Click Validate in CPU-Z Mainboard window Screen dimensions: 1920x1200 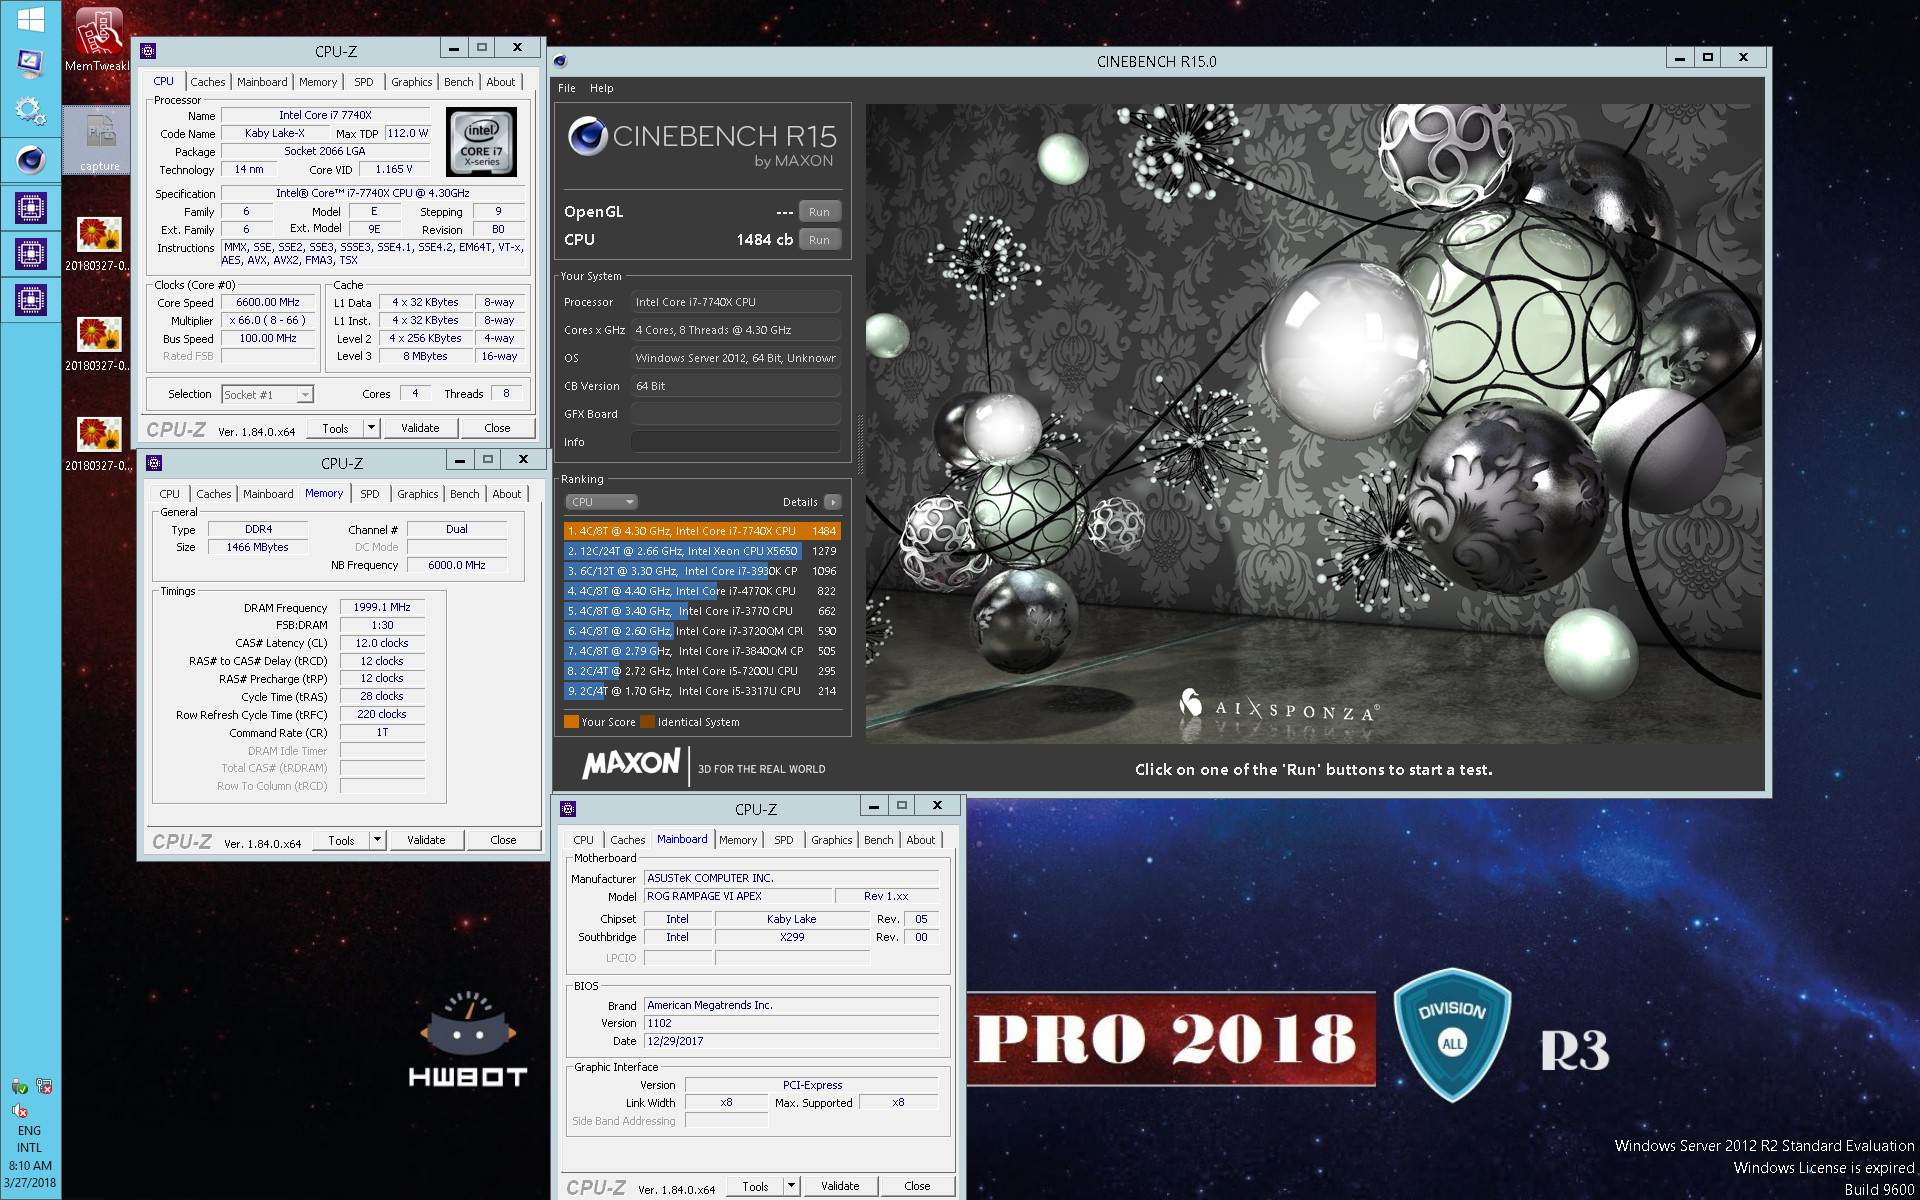tap(840, 1186)
